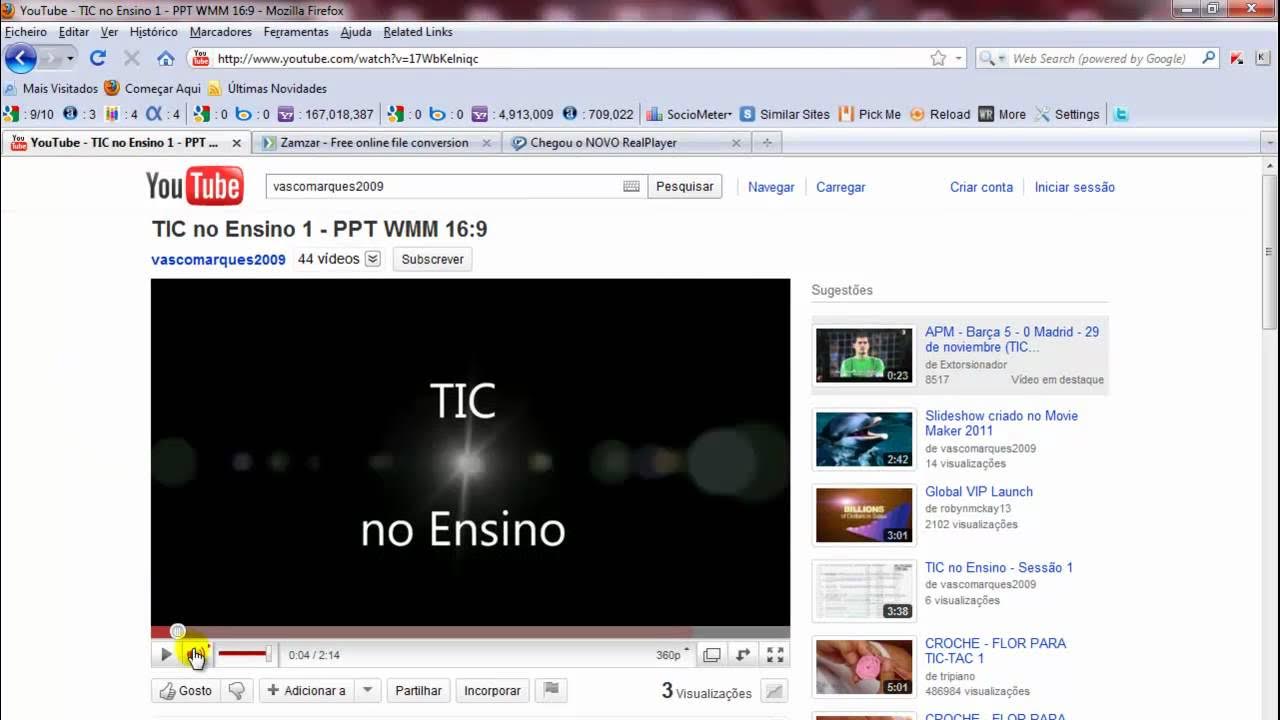Click the More toolbar button
The height and width of the screenshot is (720, 1280).
pyautogui.click(x=1002, y=114)
